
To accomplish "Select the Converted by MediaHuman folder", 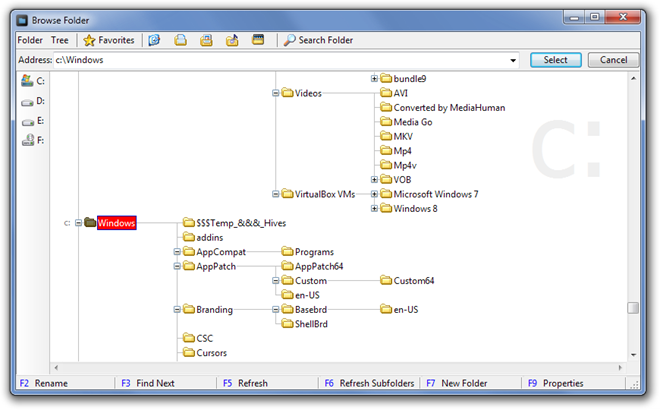I will [442, 107].
